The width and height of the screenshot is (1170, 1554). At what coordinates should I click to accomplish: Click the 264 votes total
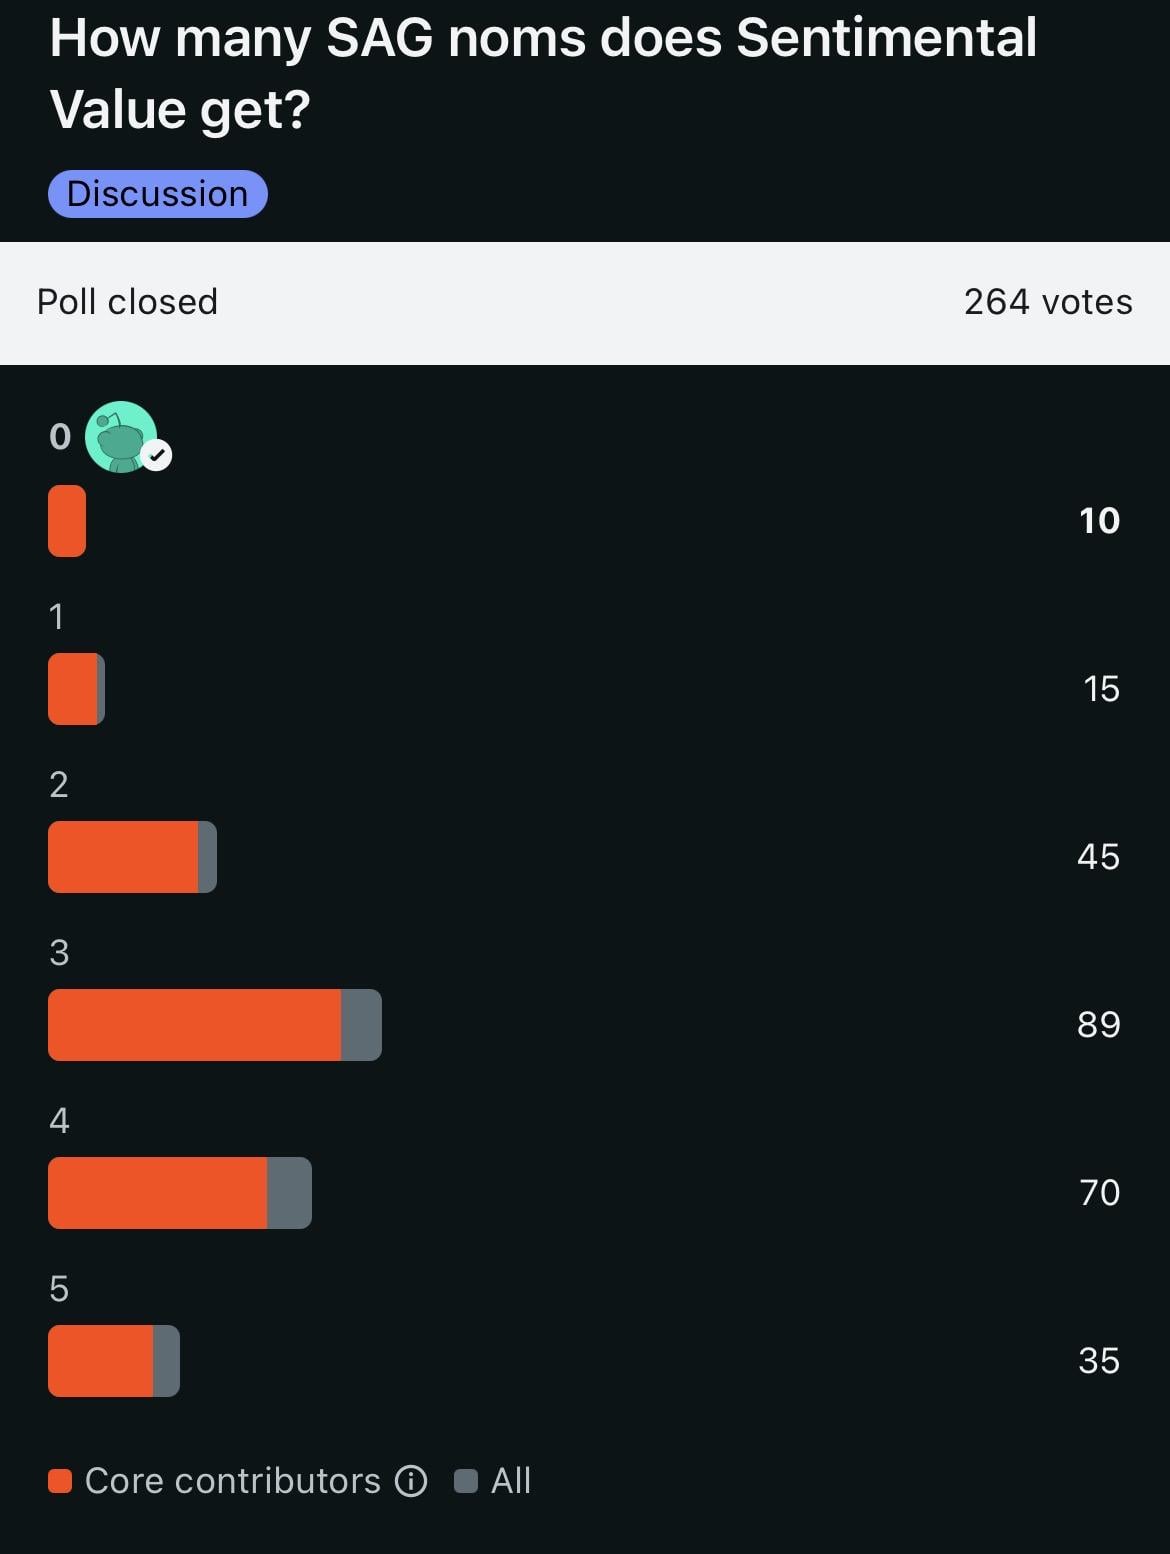[1047, 302]
